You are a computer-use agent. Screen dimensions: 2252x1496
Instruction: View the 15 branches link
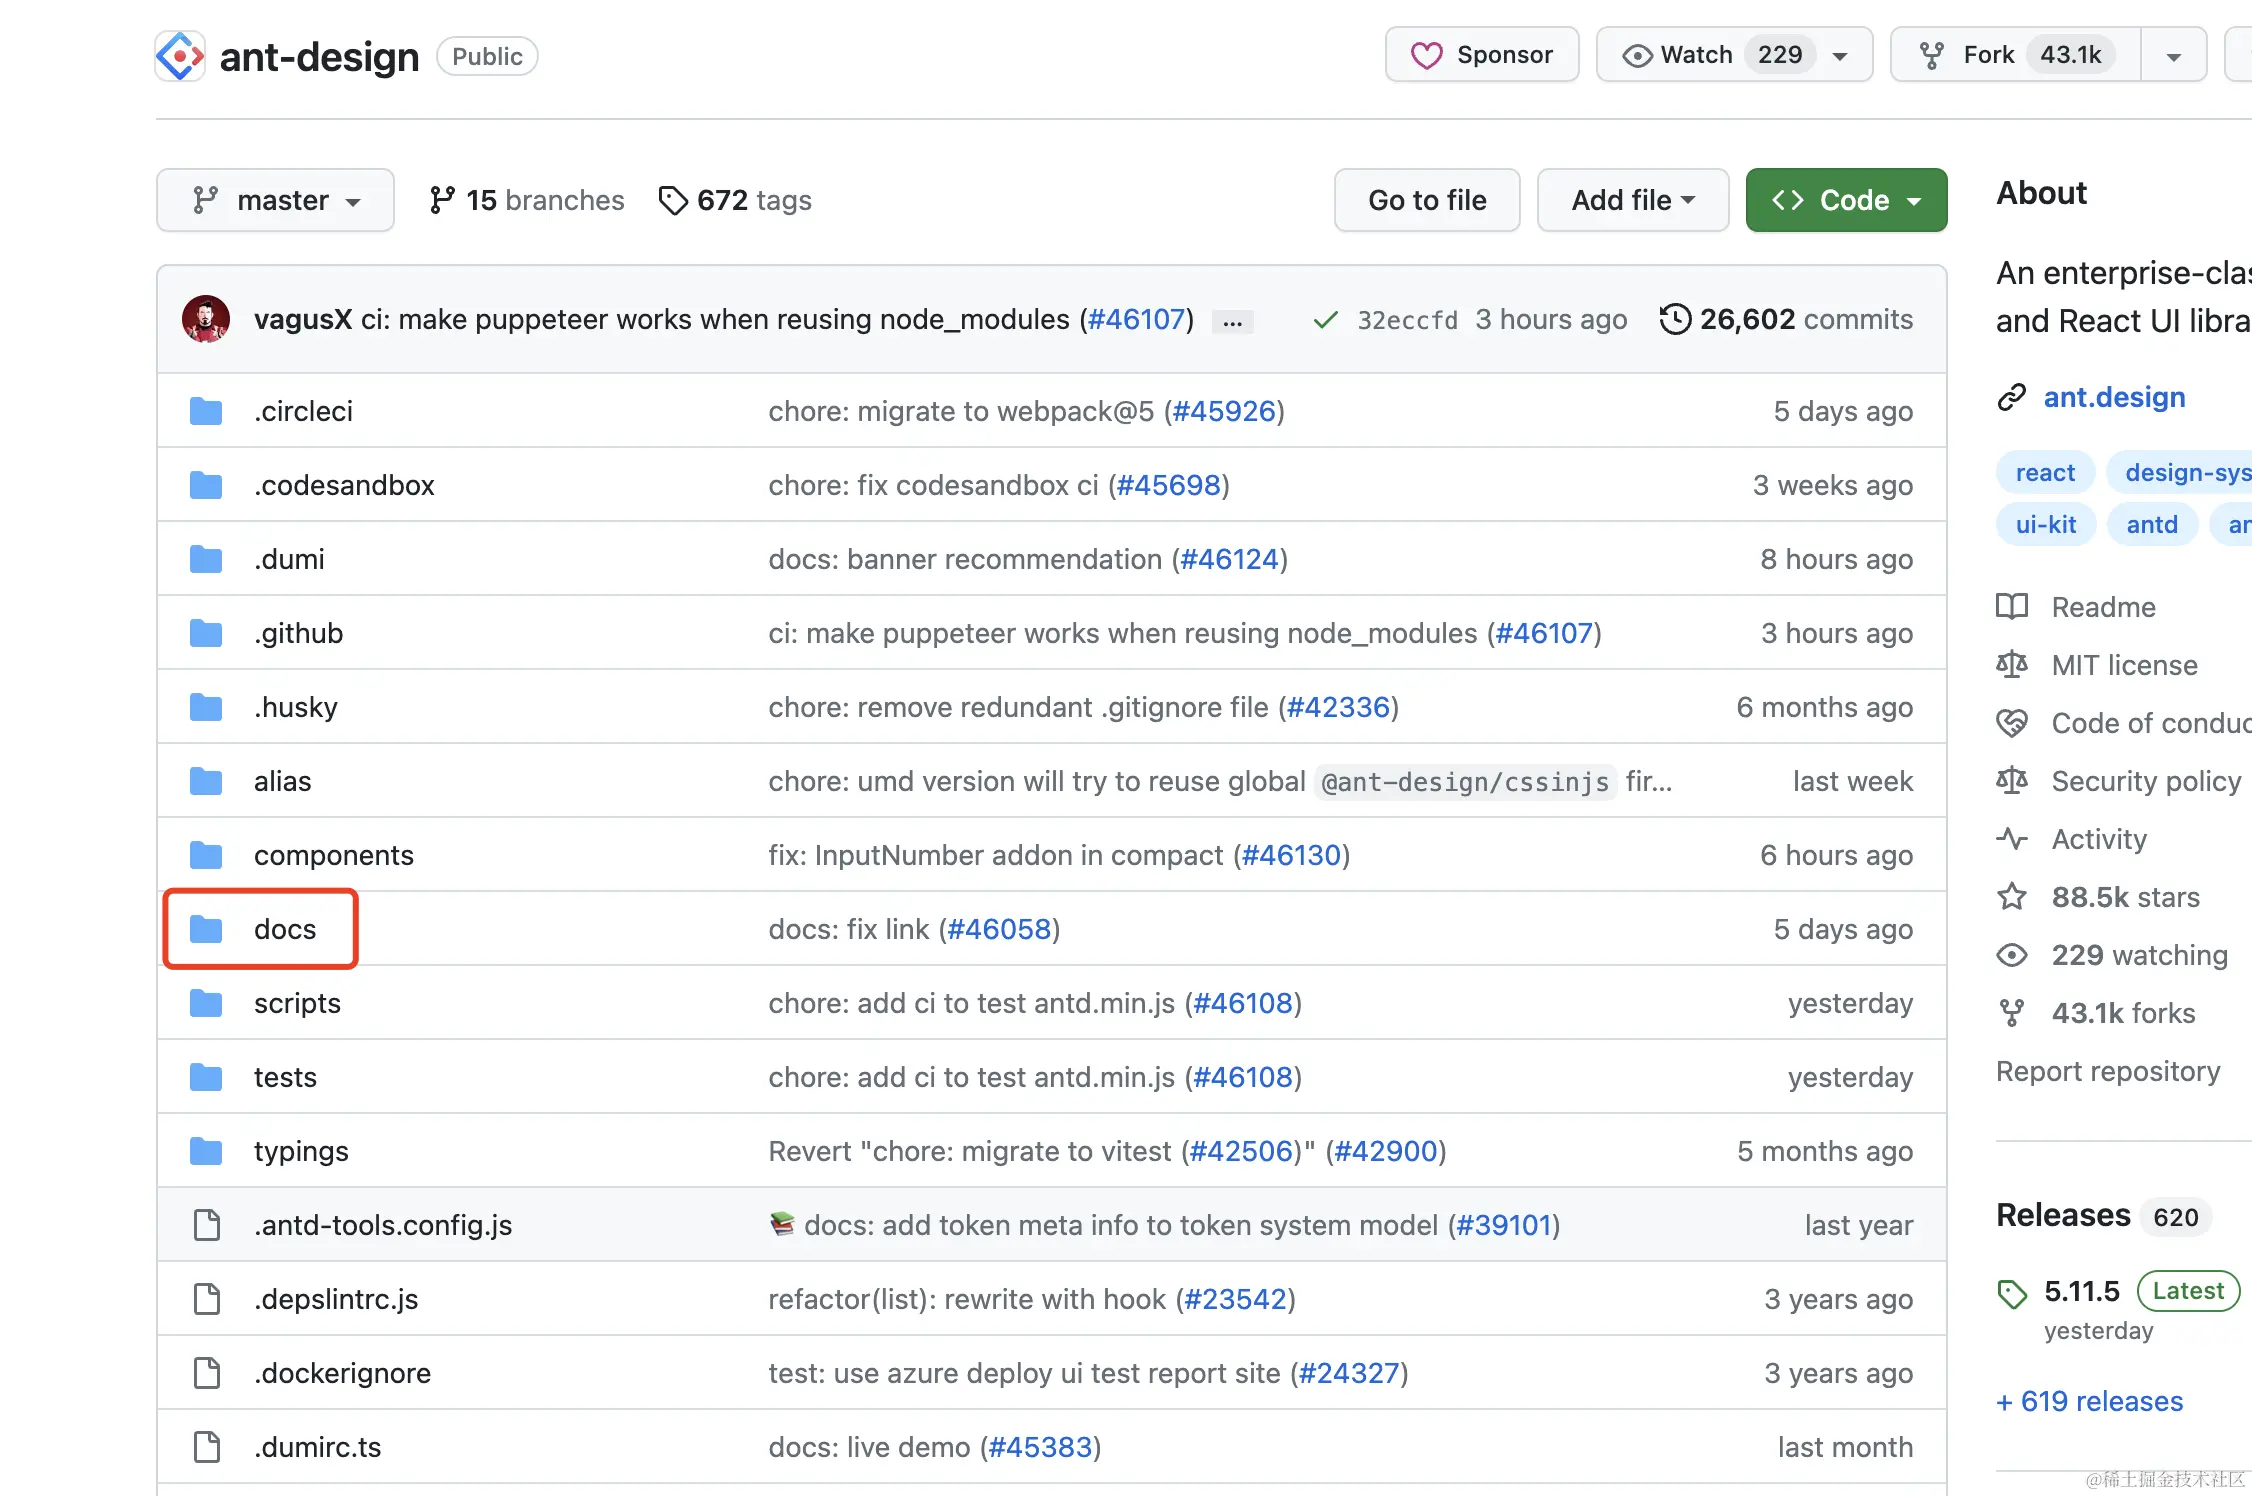(526, 200)
